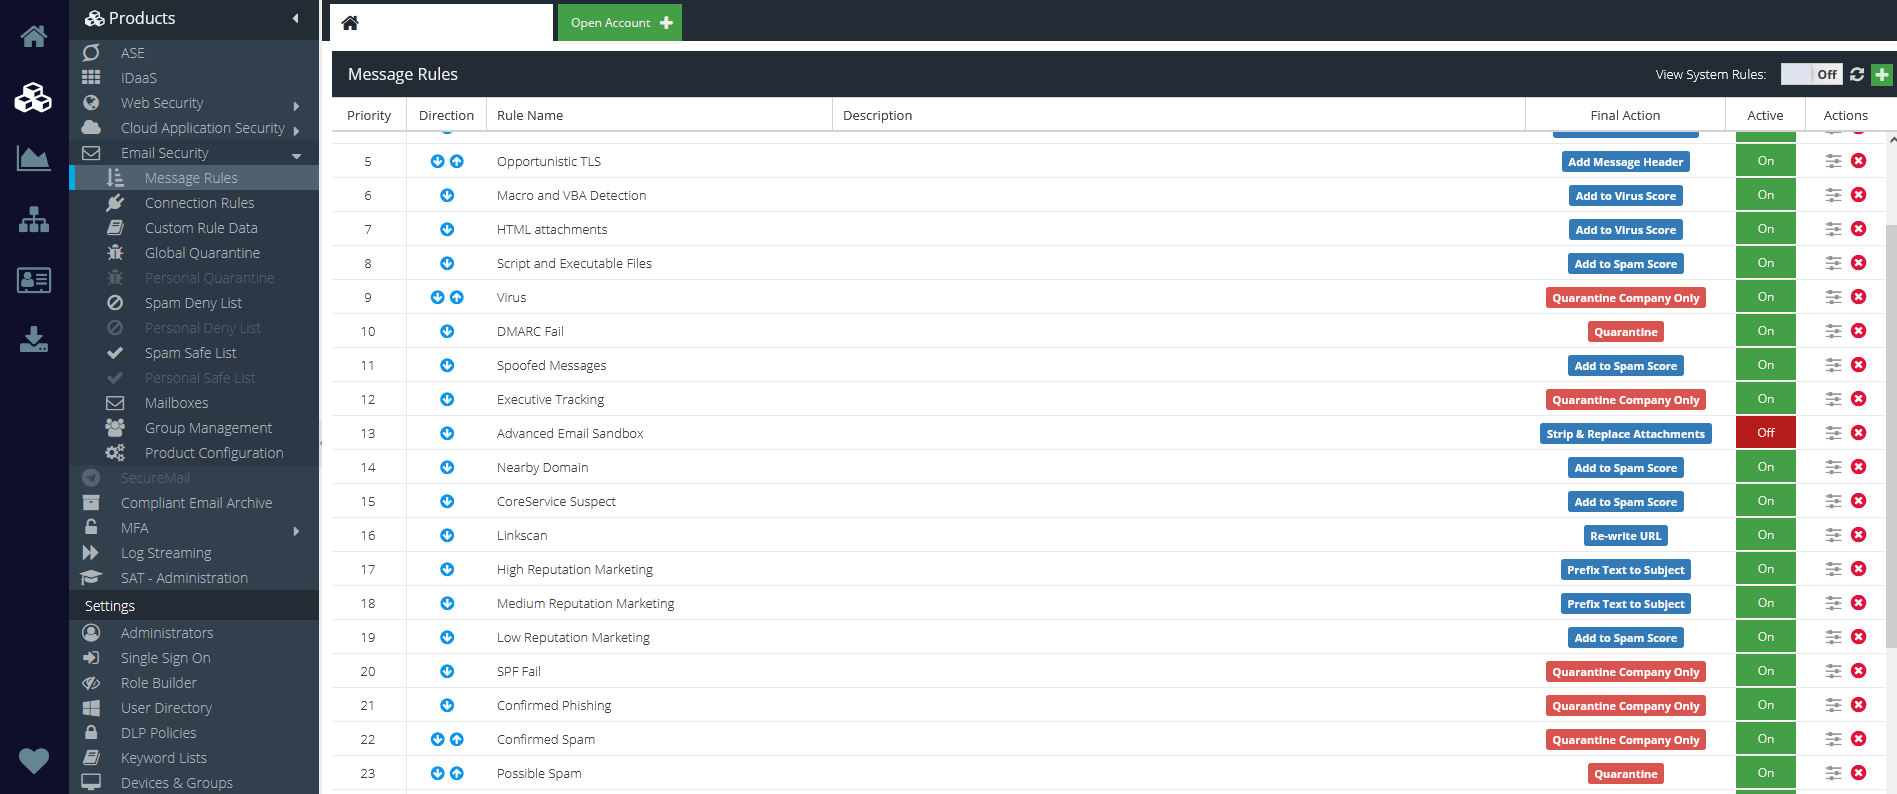This screenshot has height=794, width=1897.
Task: Open Spam Deny List menu item
Action: (194, 303)
